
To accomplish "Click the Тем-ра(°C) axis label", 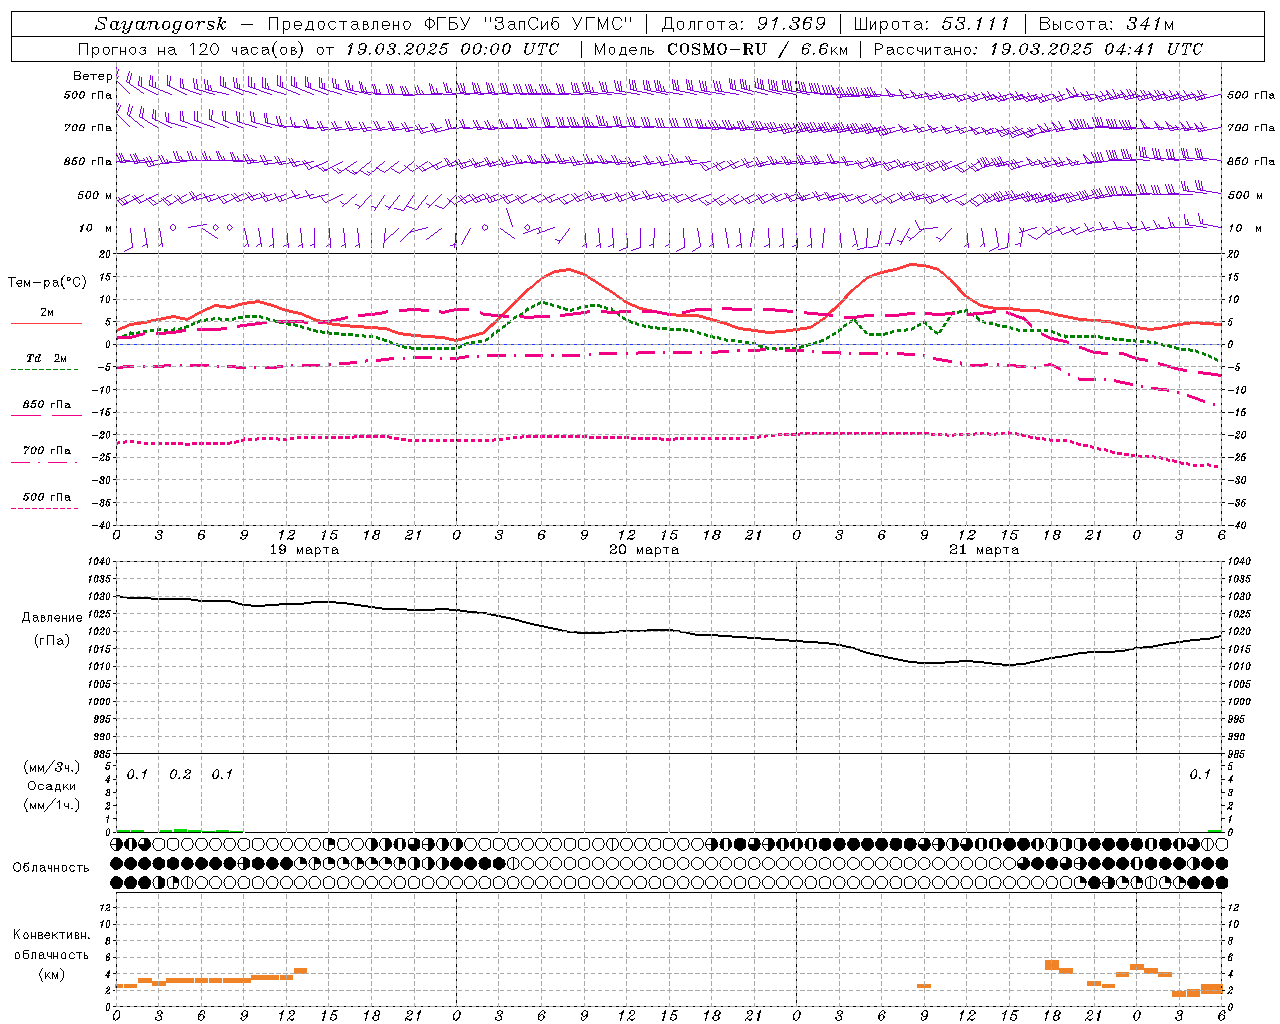I will (47, 282).
